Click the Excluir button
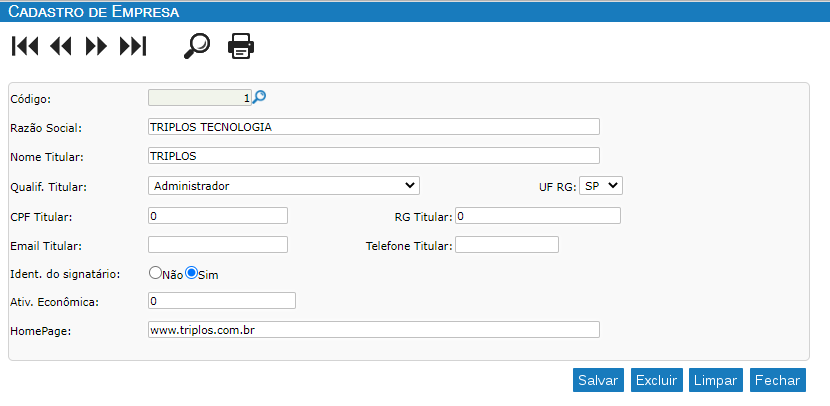This screenshot has height=406, width=830. tap(656, 380)
